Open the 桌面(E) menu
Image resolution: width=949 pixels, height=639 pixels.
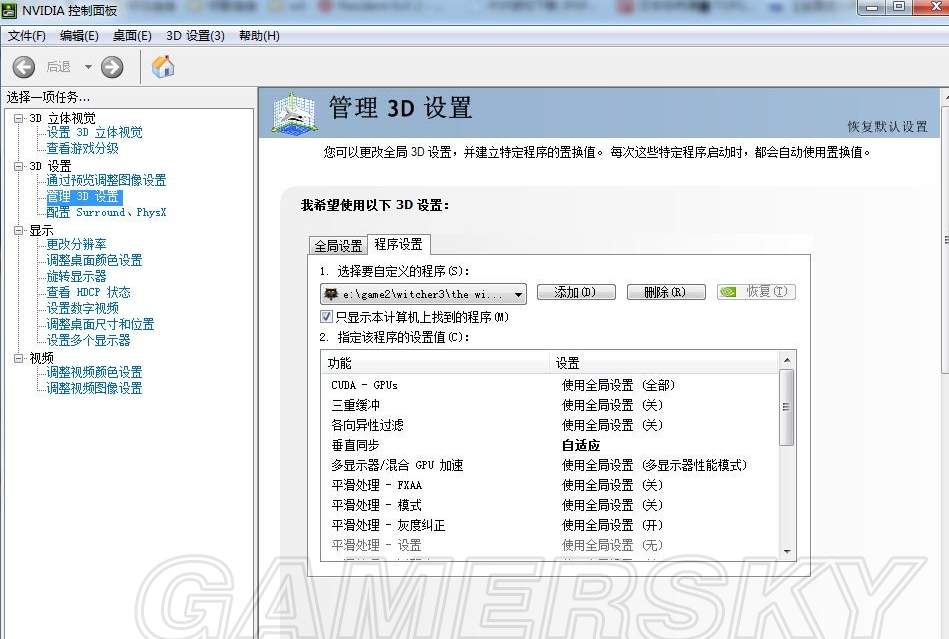click(x=132, y=36)
